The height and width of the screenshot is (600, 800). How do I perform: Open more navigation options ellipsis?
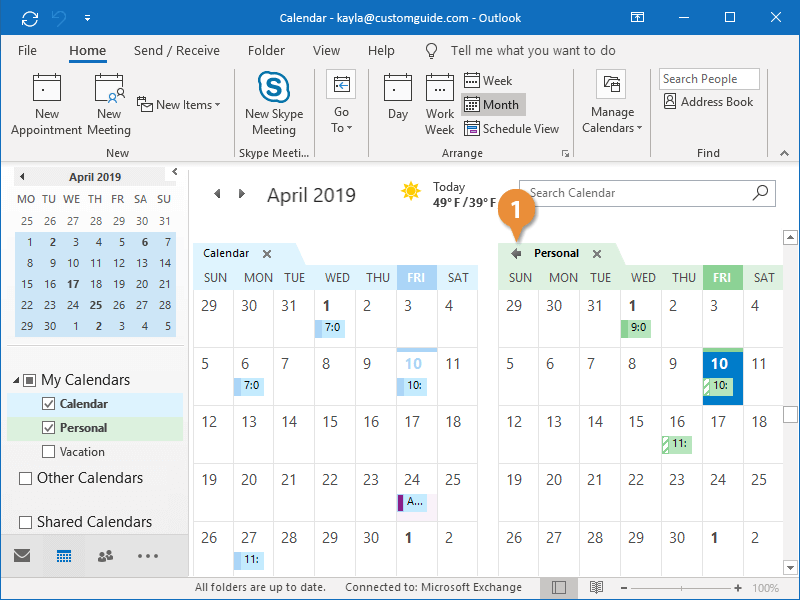click(147, 556)
